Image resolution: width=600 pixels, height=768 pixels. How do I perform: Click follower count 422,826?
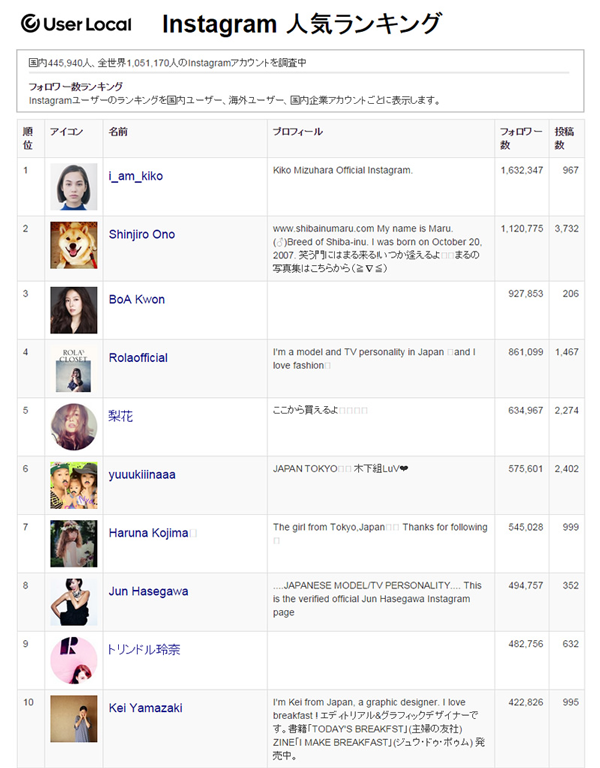click(x=526, y=702)
